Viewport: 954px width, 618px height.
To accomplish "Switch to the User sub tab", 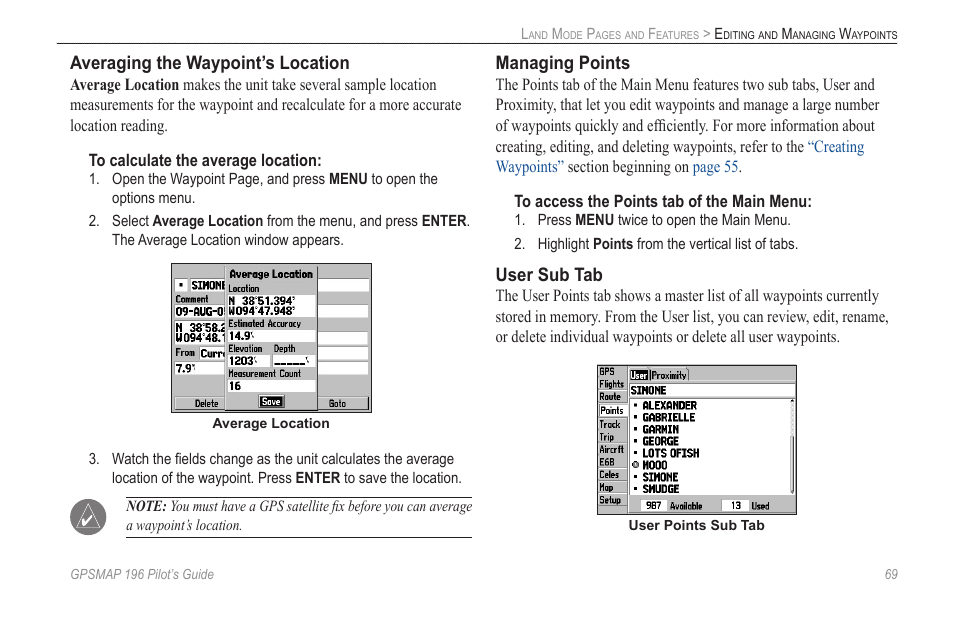I will (639, 375).
